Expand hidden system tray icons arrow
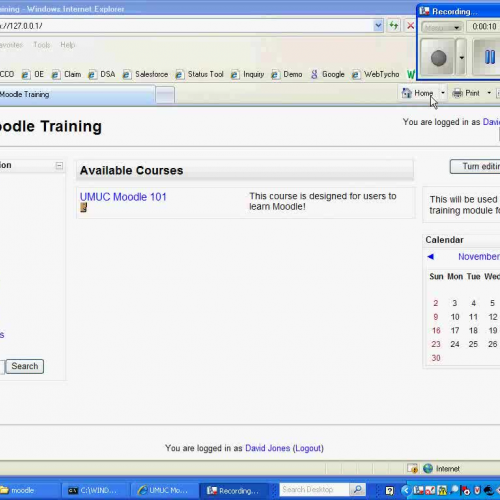This screenshot has height=500, width=500. tap(406, 490)
